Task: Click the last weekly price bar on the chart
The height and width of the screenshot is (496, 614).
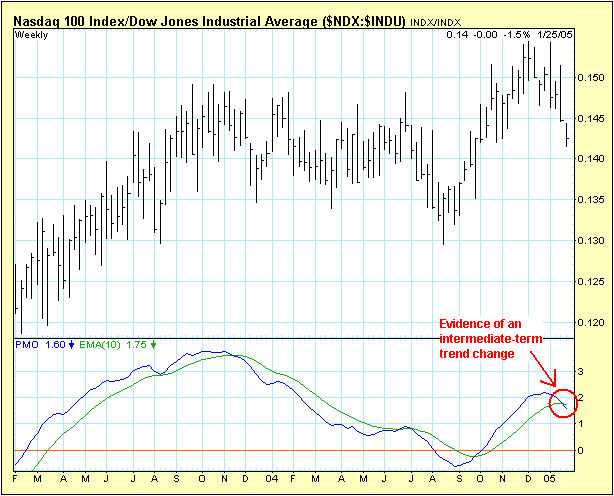Action: click(x=567, y=134)
